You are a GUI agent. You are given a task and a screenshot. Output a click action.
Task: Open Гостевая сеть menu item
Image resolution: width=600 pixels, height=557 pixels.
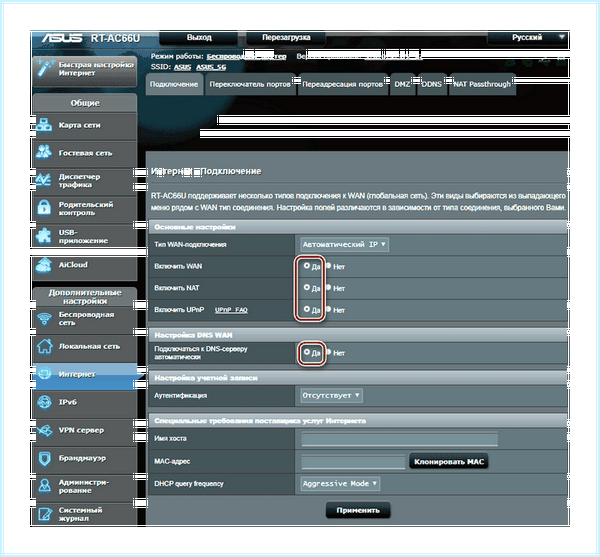85,153
